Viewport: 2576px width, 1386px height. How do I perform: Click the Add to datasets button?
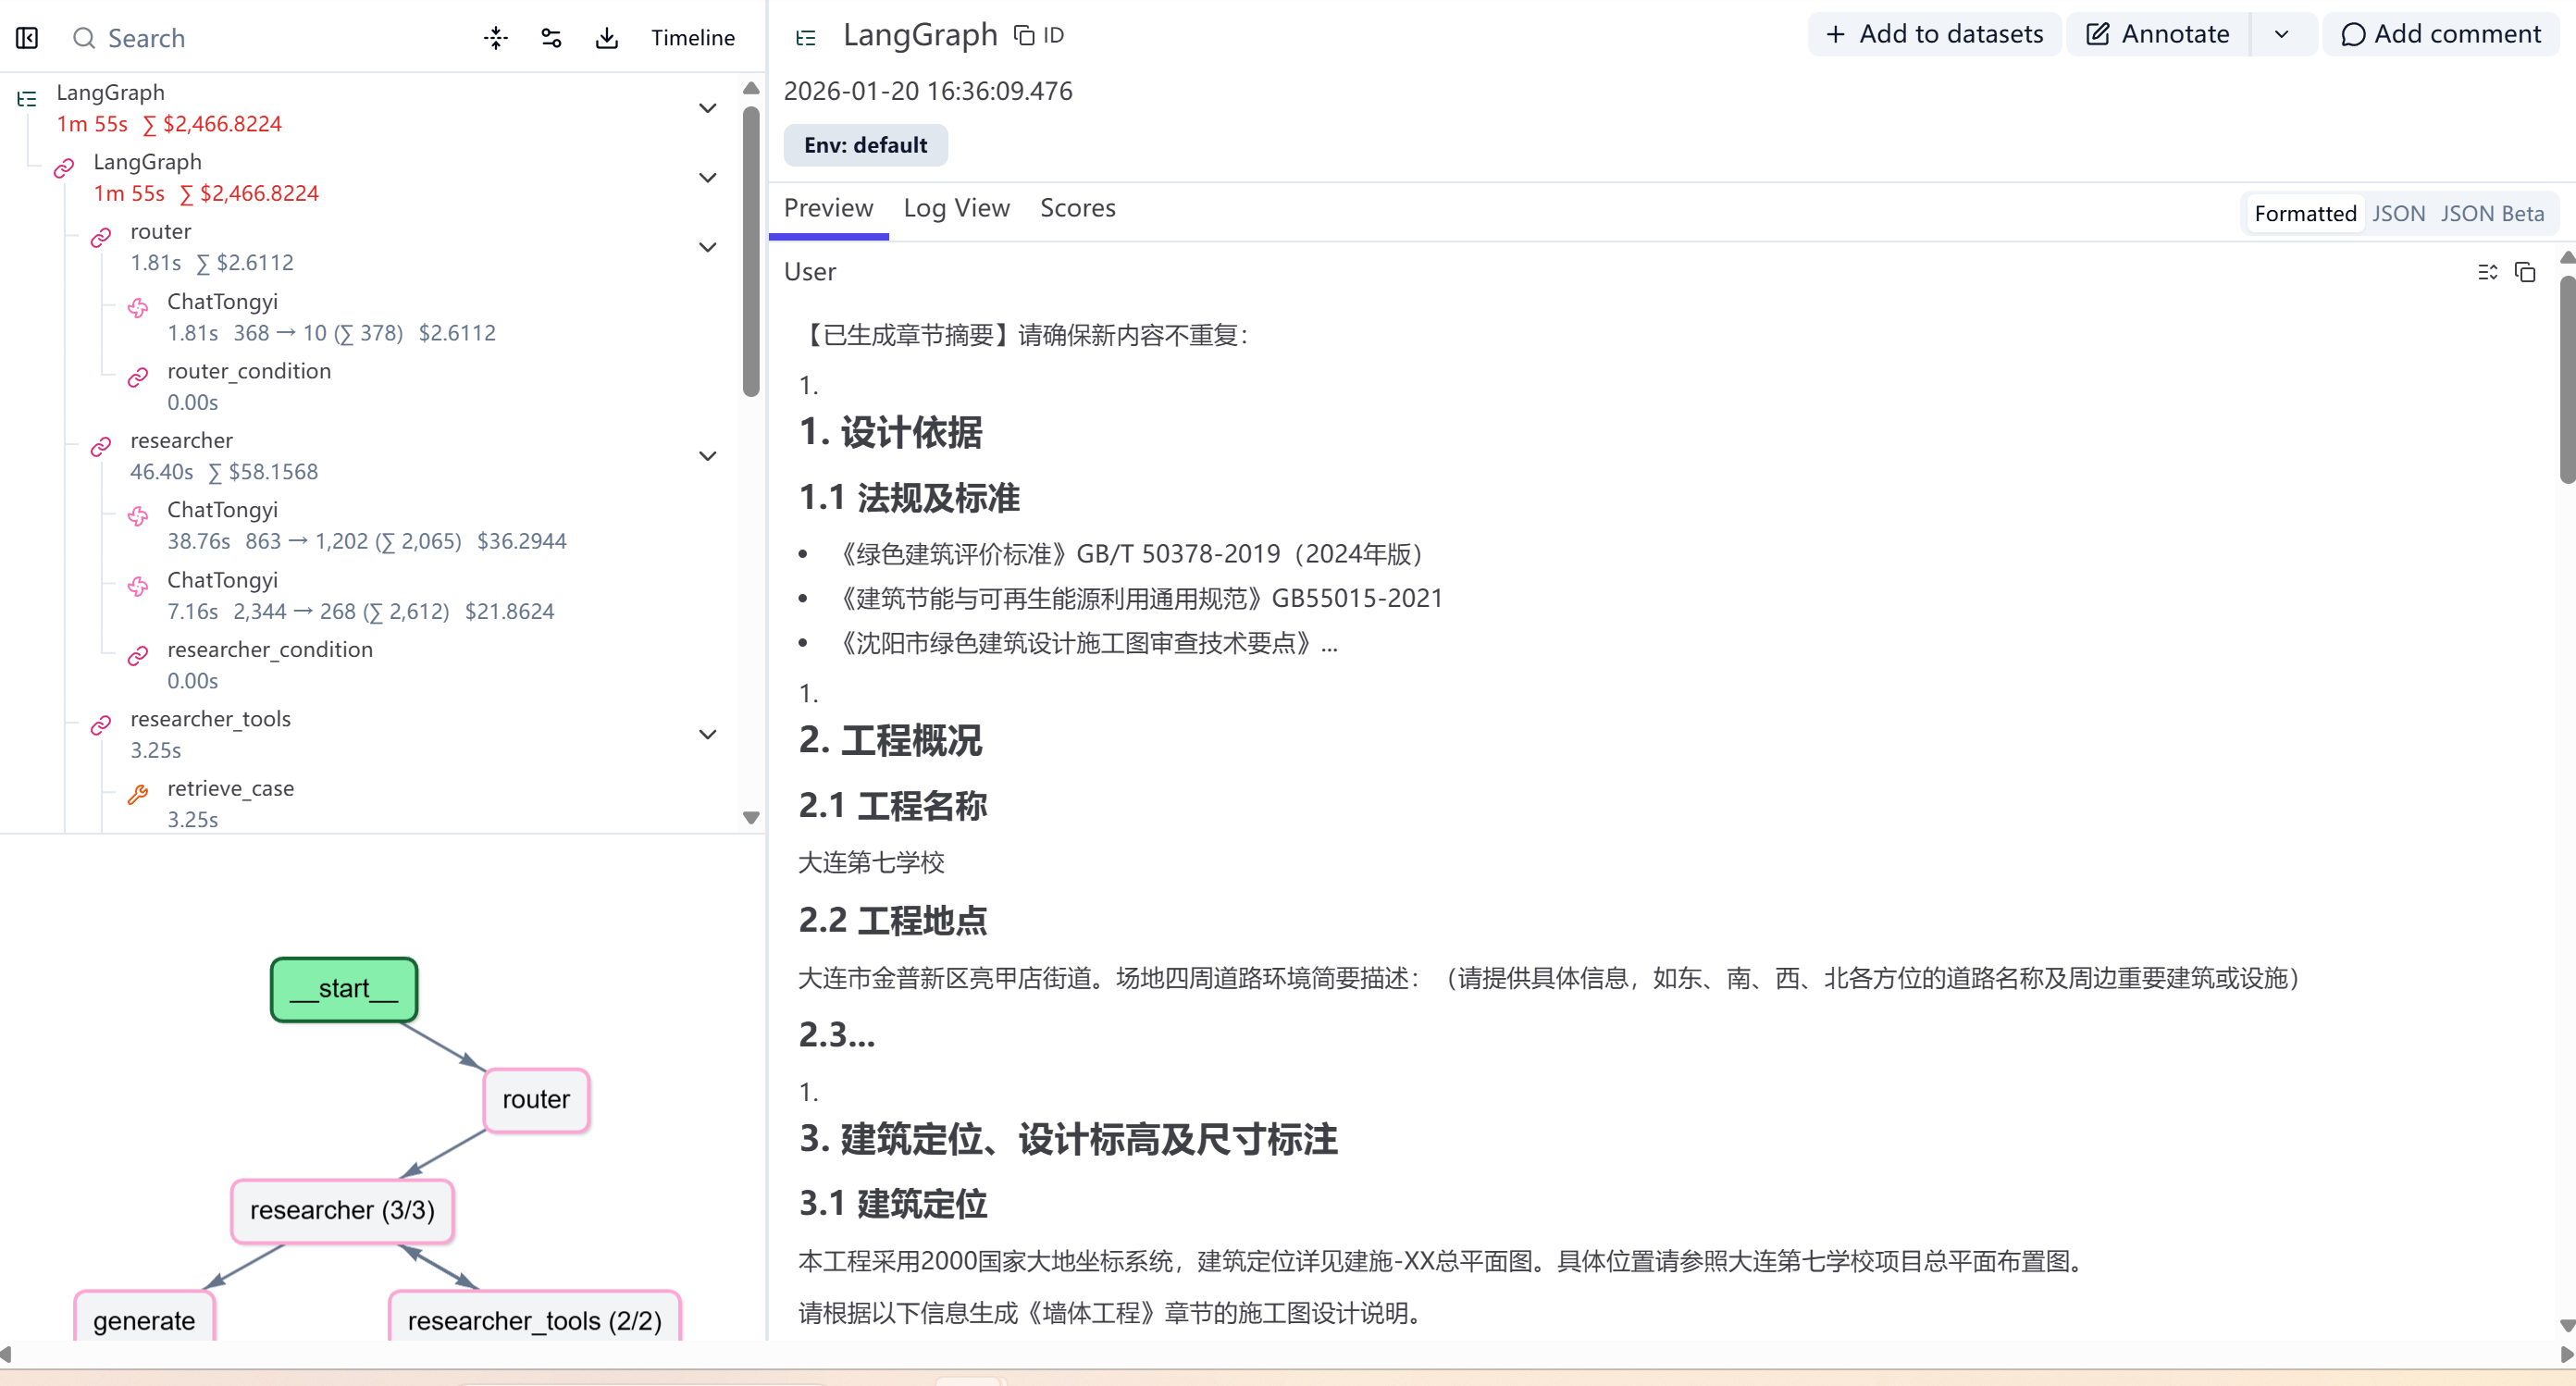1934,34
